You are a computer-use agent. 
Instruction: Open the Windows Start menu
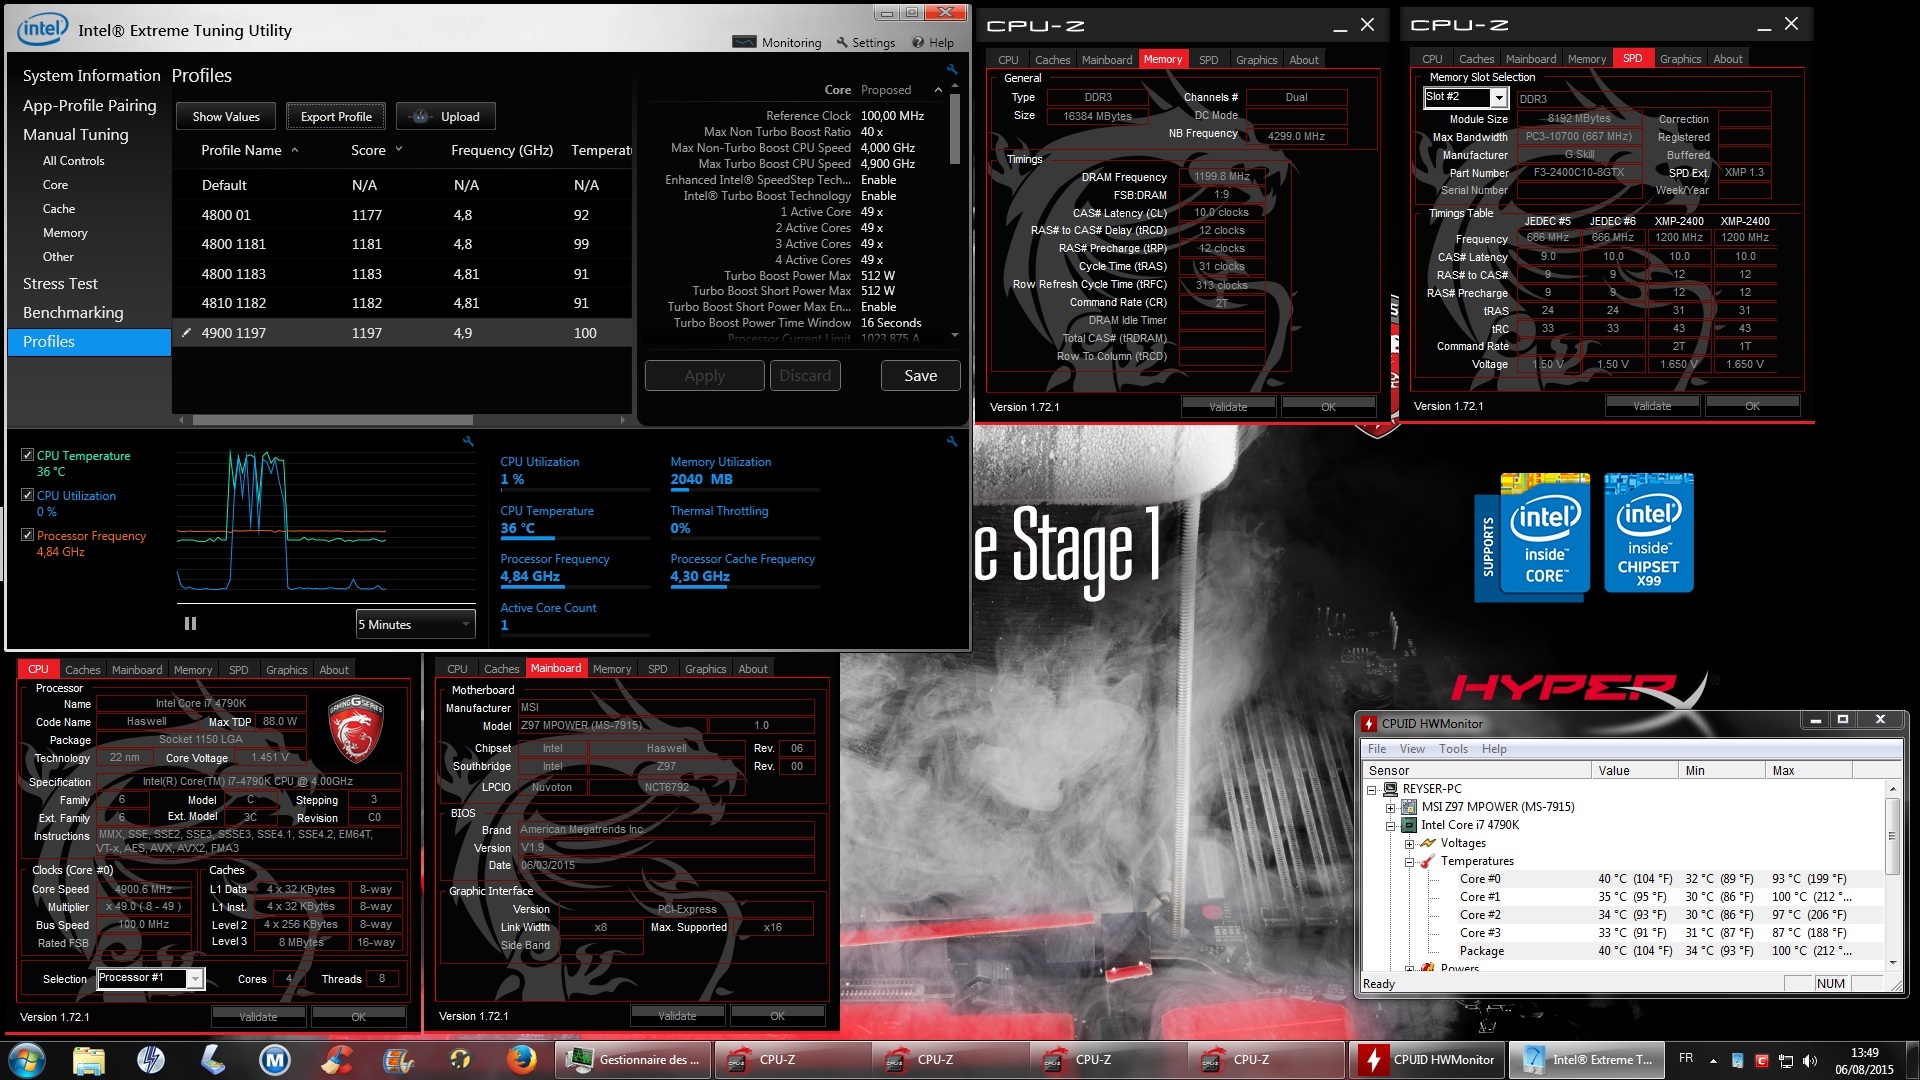click(x=27, y=1060)
